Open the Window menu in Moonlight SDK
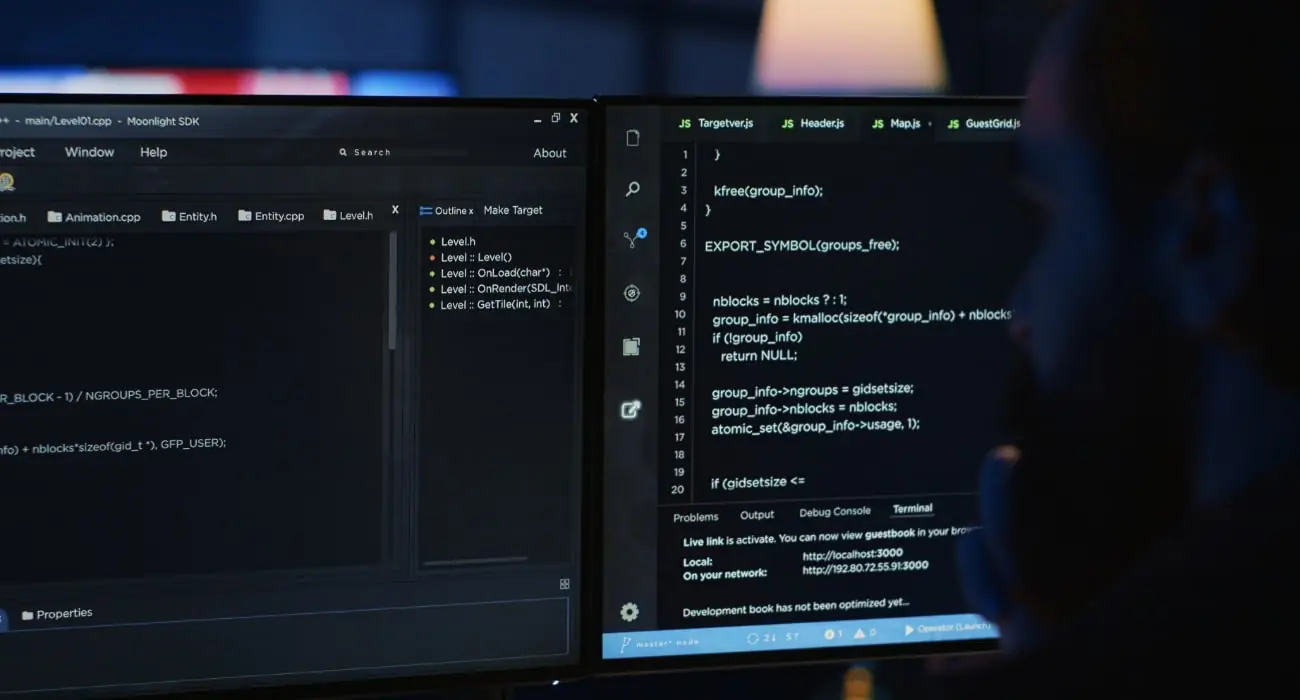This screenshot has height=700, width=1300. point(89,152)
